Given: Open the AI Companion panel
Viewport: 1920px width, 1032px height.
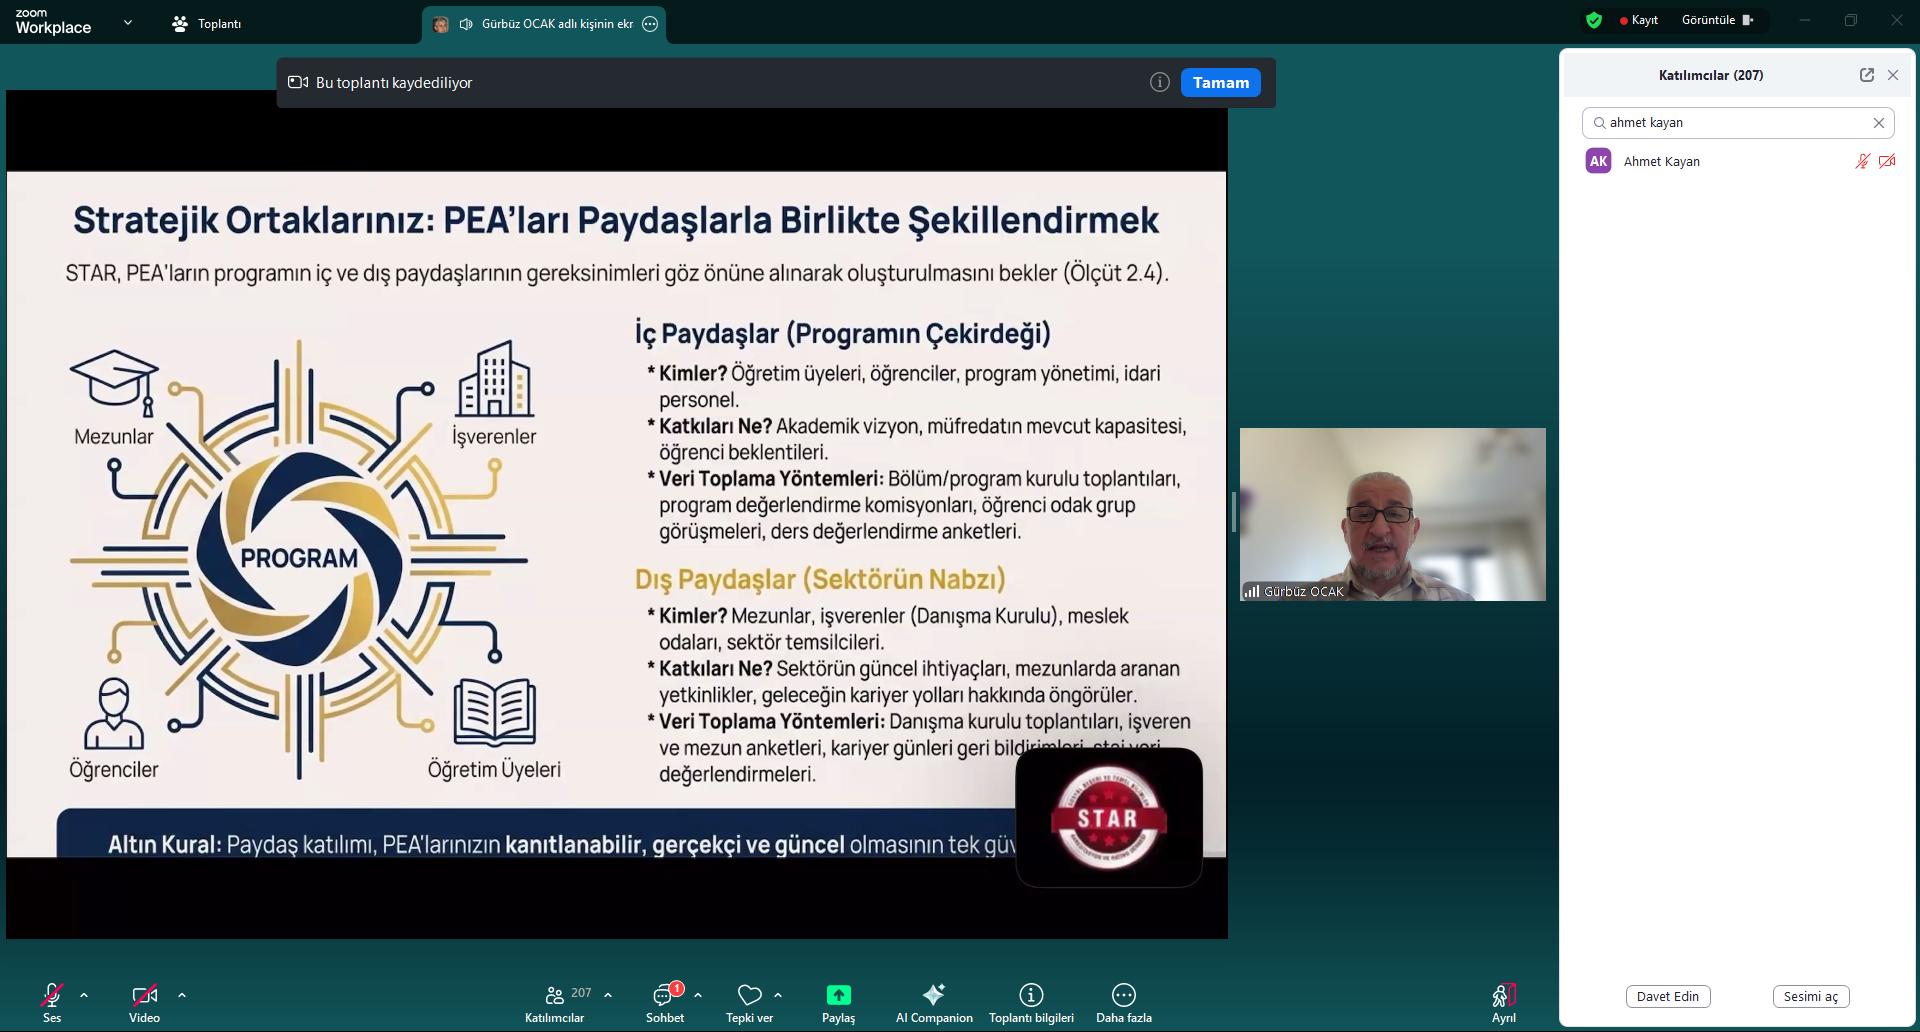Looking at the screenshot, I should point(933,1001).
